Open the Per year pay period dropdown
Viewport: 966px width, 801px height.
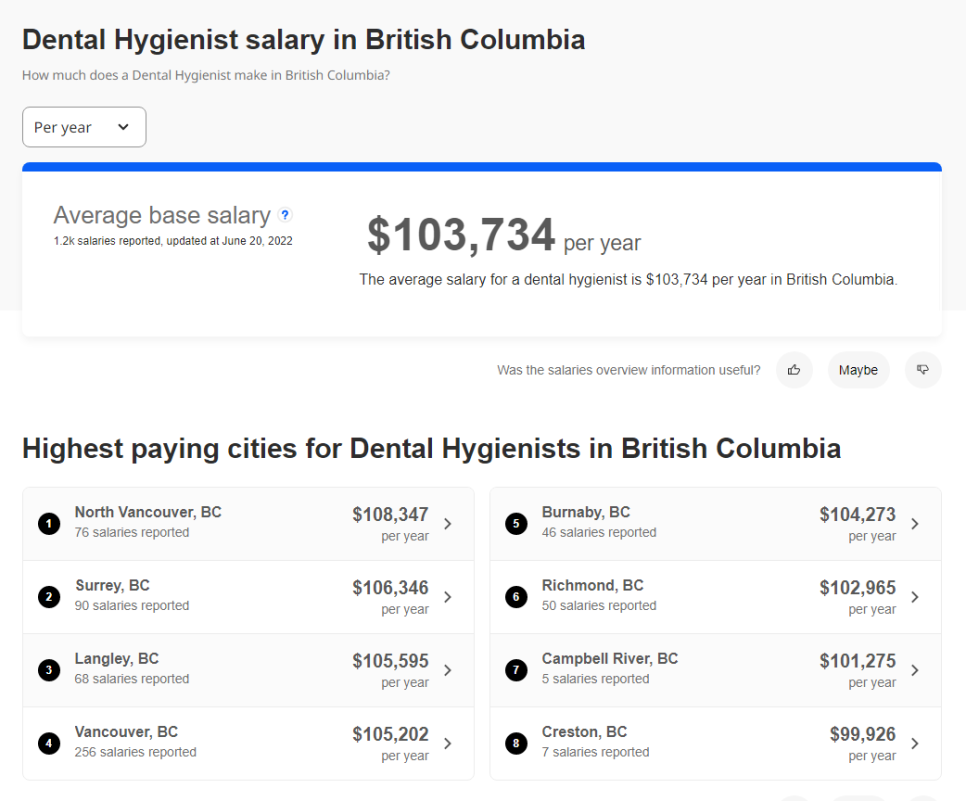84,127
